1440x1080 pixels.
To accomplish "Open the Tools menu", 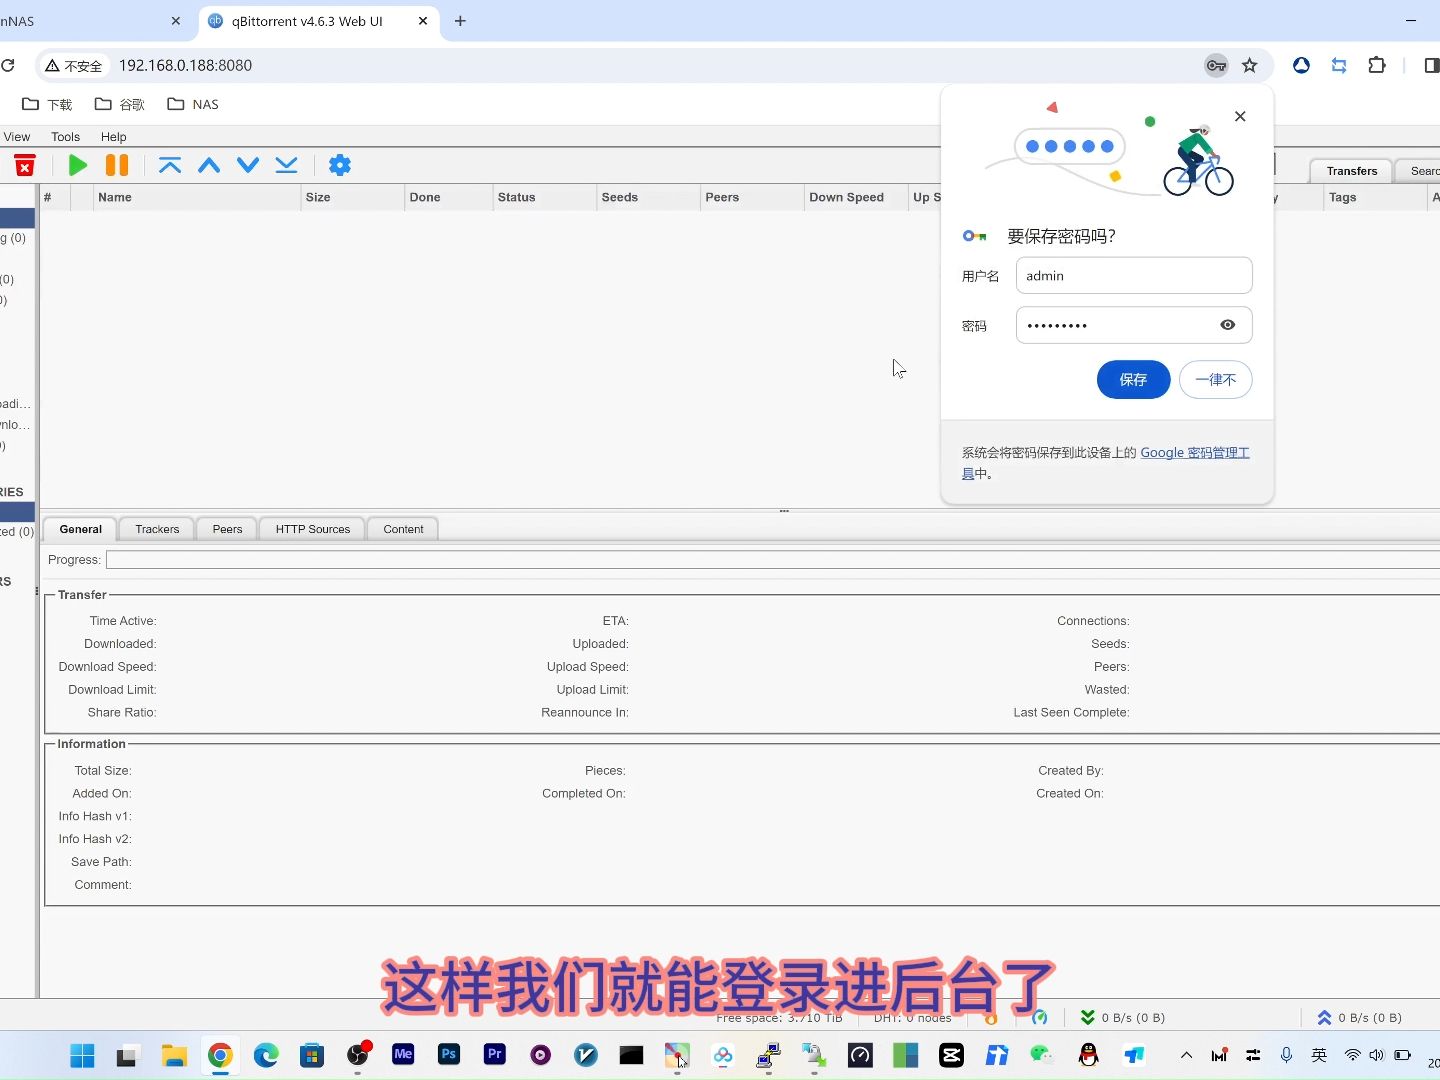I will [64, 136].
